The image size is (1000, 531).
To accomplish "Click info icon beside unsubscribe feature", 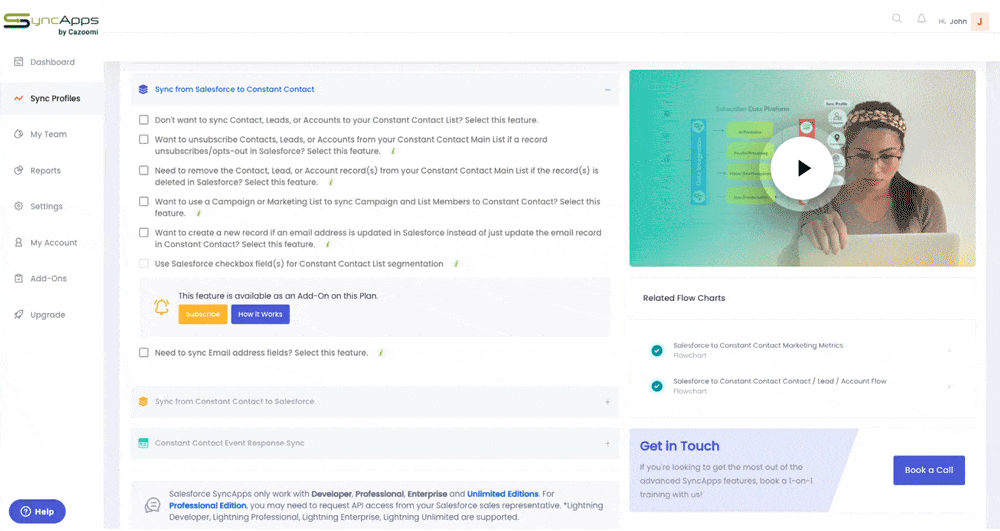I will coord(393,151).
